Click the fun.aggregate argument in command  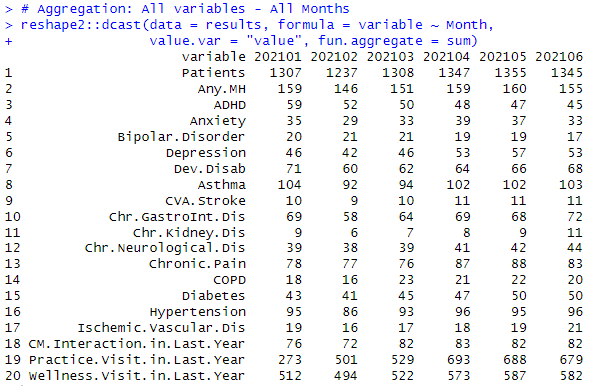coord(370,41)
